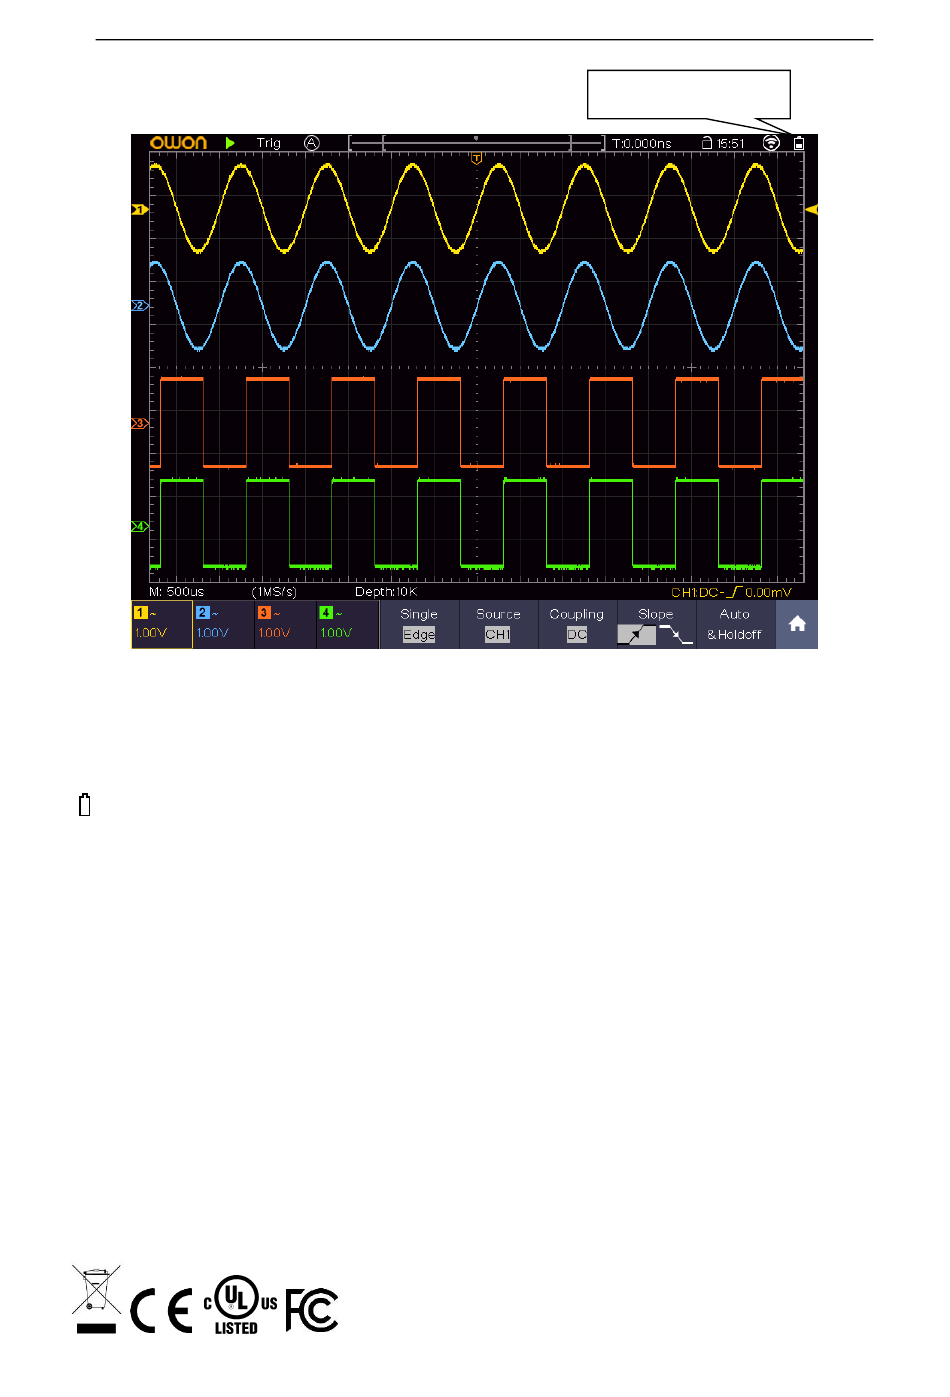This screenshot has width=950, height=1397.
Task: Open the Wi-Fi status icon
Action: pyautogui.click(x=771, y=143)
